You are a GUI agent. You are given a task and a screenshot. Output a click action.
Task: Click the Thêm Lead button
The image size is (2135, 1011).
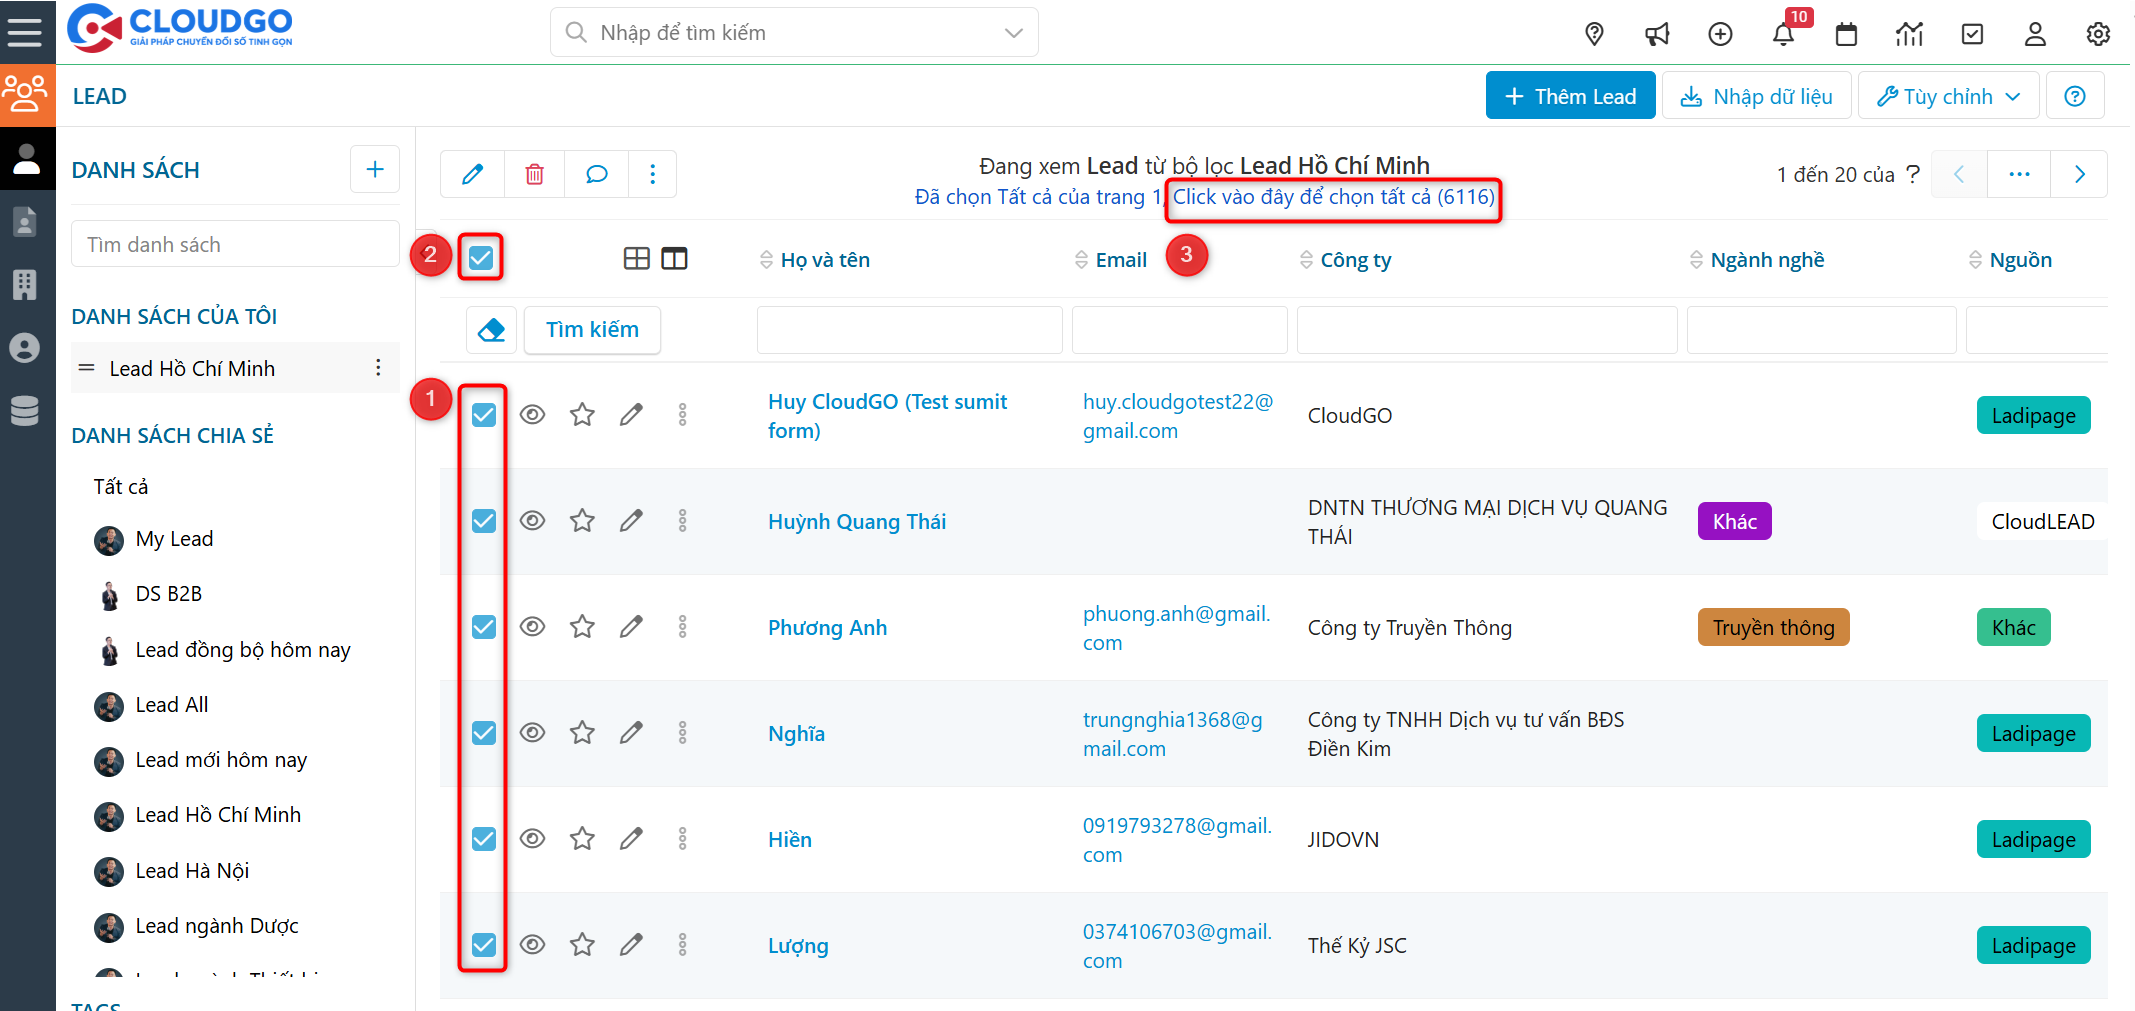click(1570, 96)
